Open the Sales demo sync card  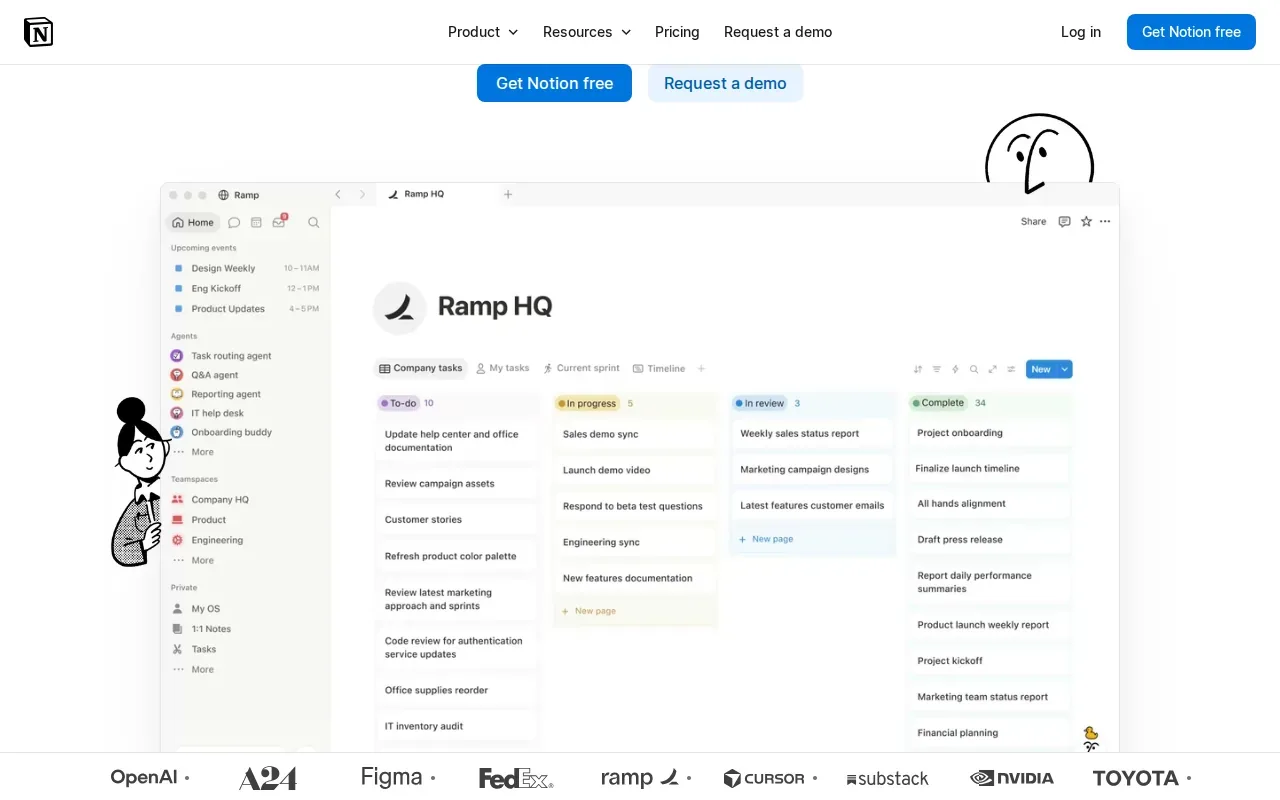pyautogui.click(x=634, y=435)
